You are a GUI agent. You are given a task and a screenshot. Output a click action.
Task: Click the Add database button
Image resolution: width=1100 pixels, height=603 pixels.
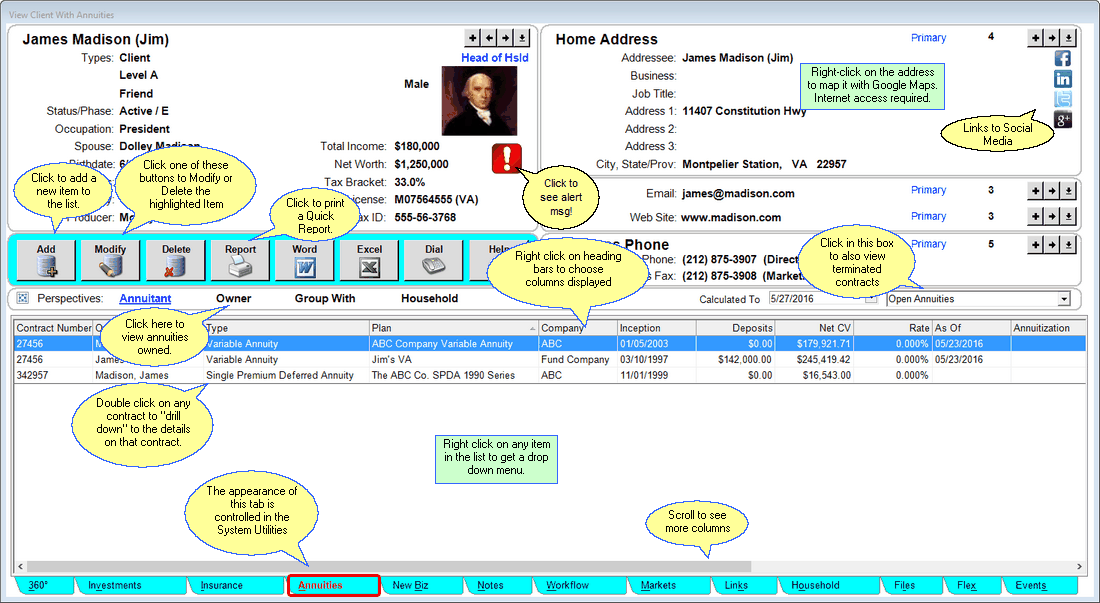(x=46, y=259)
